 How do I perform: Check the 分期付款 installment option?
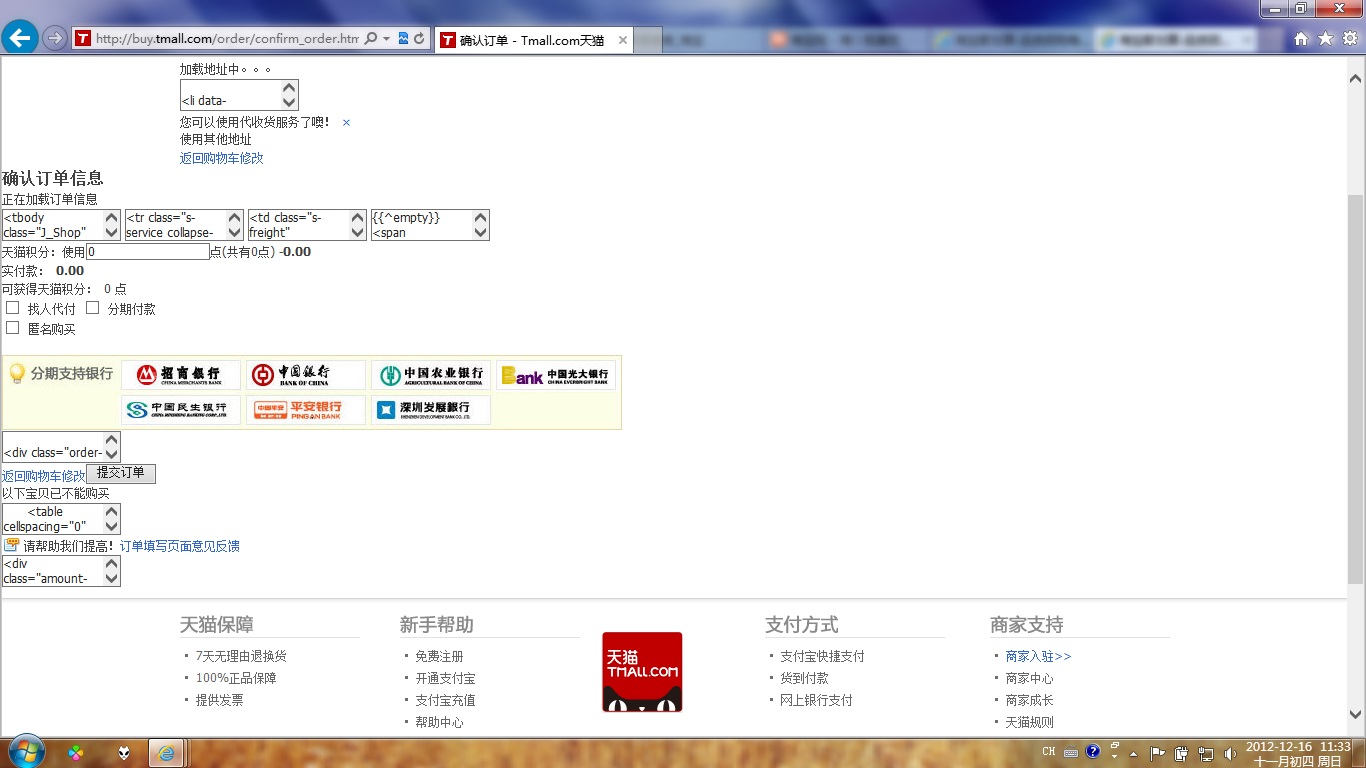[93, 308]
